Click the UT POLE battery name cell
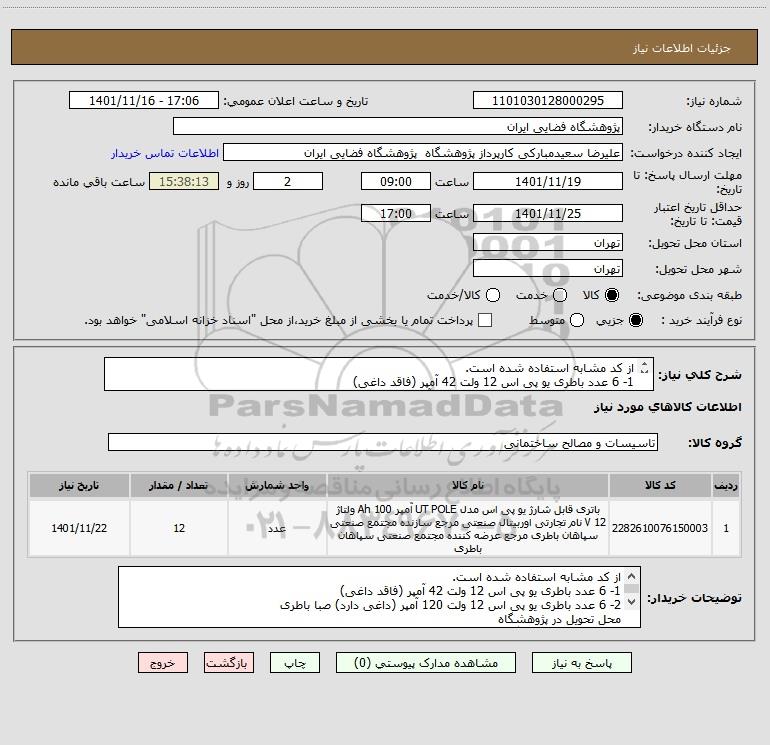This screenshot has height=745, width=770. click(x=468, y=528)
